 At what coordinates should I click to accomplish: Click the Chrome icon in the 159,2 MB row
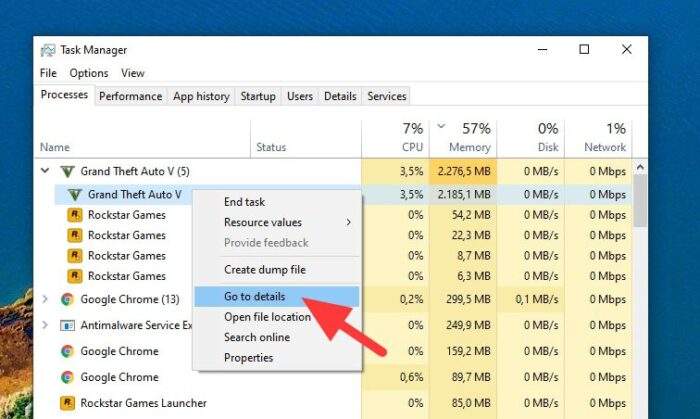tap(67, 351)
